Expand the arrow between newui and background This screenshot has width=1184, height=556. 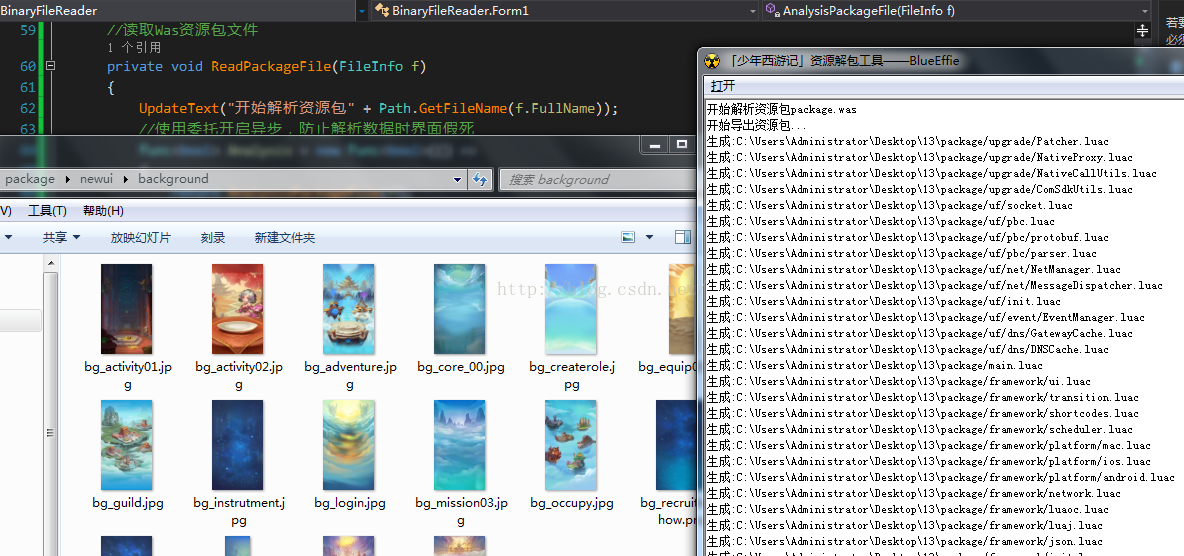click(x=126, y=179)
